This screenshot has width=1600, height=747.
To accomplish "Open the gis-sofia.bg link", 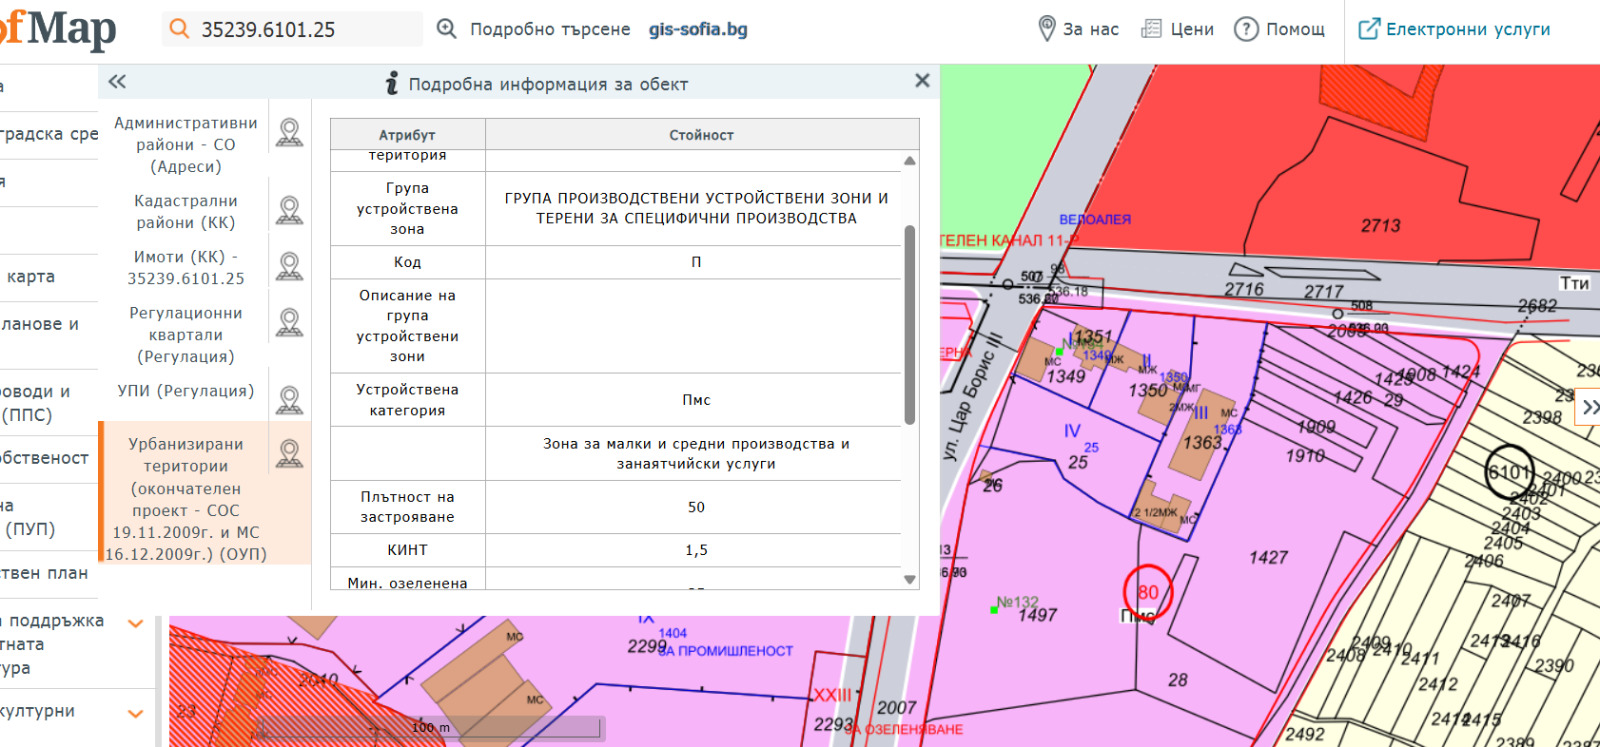I will 698,29.
